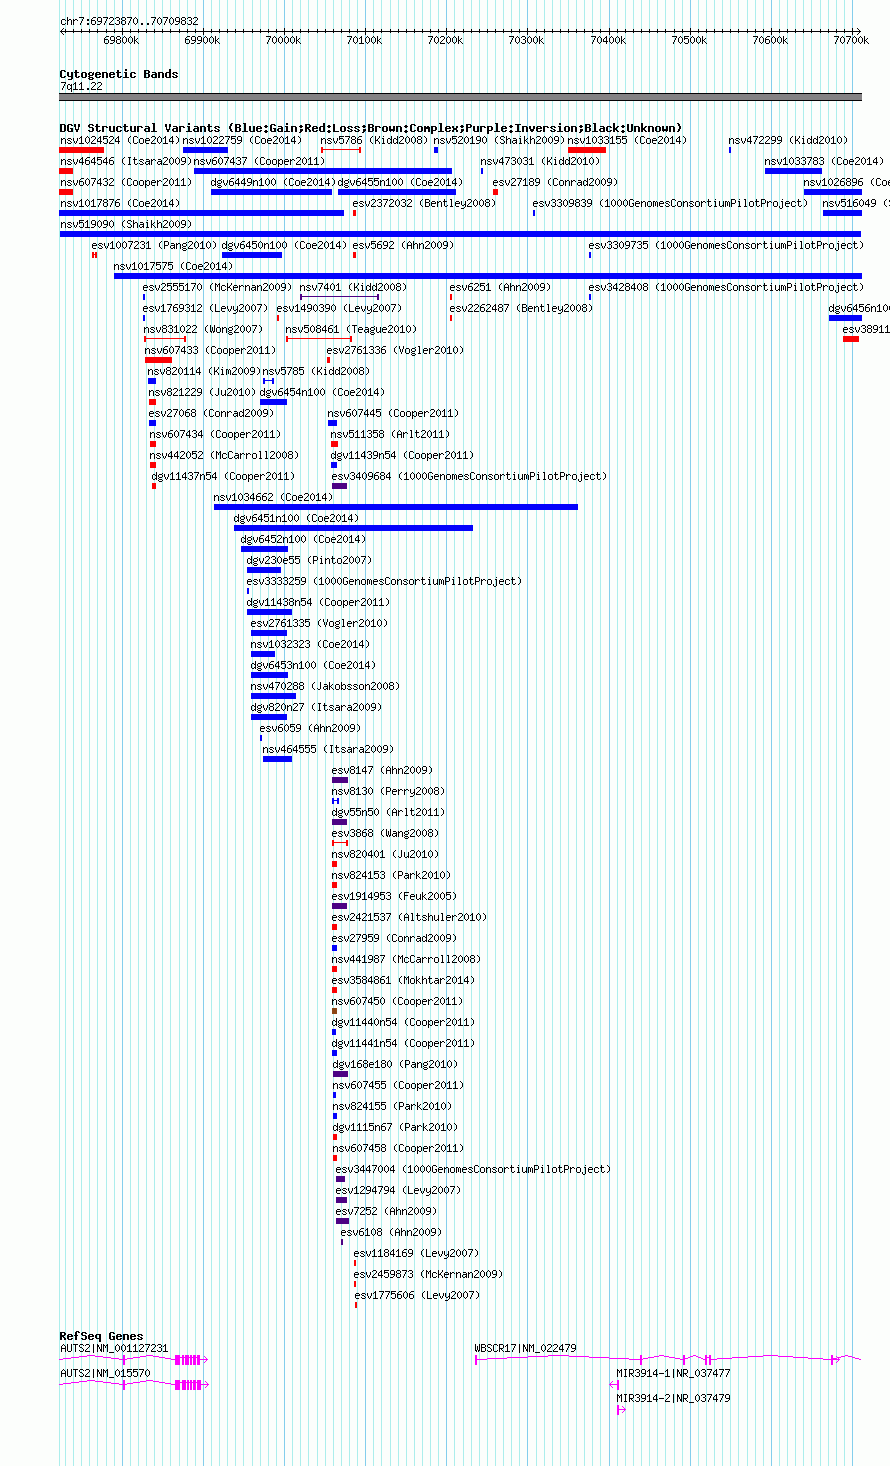Open variant nsv5786 (Kidd2008)

(373, 140)
